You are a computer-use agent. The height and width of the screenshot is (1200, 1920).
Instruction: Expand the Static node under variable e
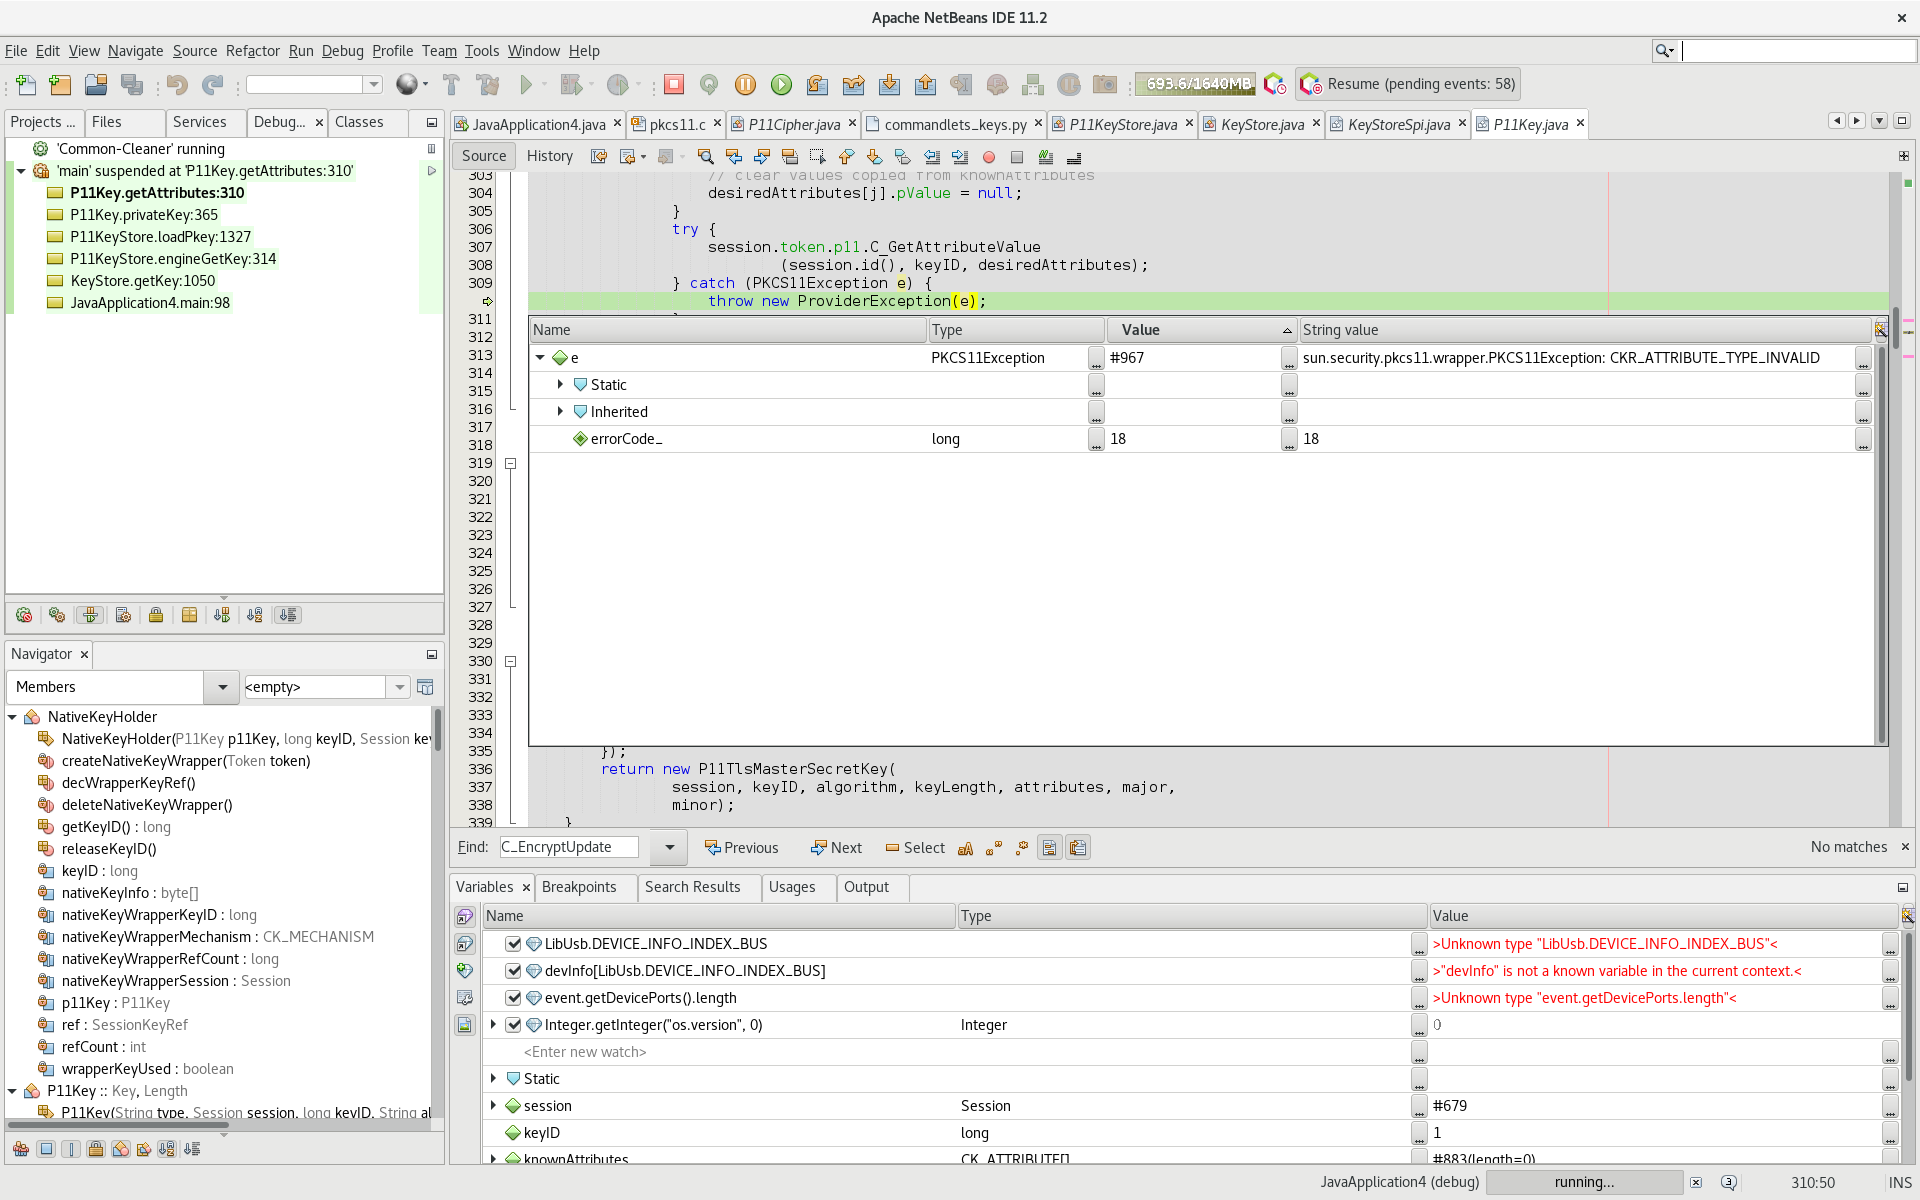(x=560, y=384)
